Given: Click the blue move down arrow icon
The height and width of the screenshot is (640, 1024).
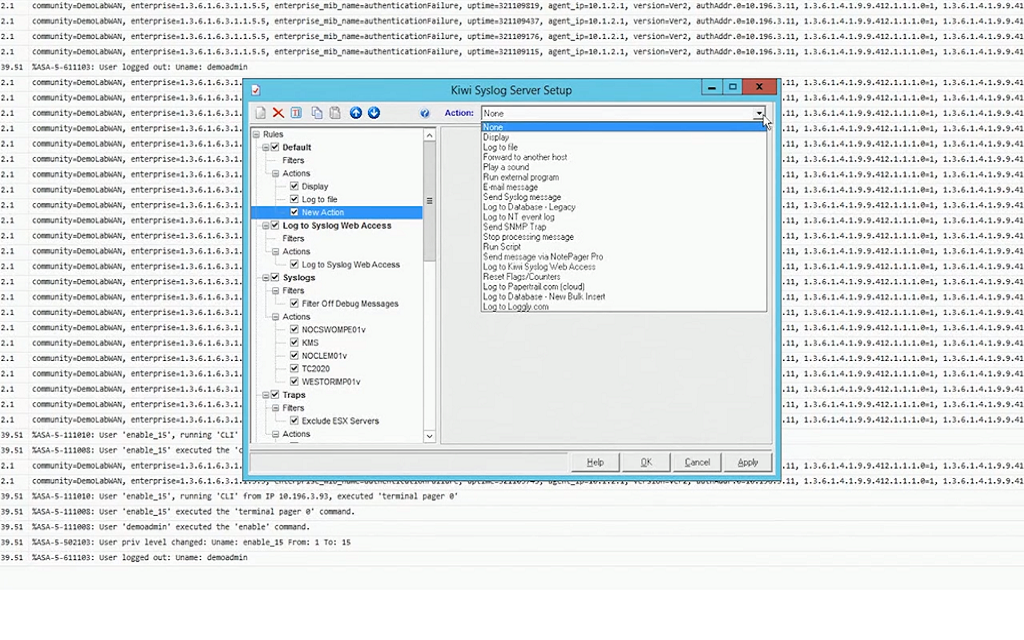Looking at the screenshot, I should pyautogui.click(x=374, y=112).
